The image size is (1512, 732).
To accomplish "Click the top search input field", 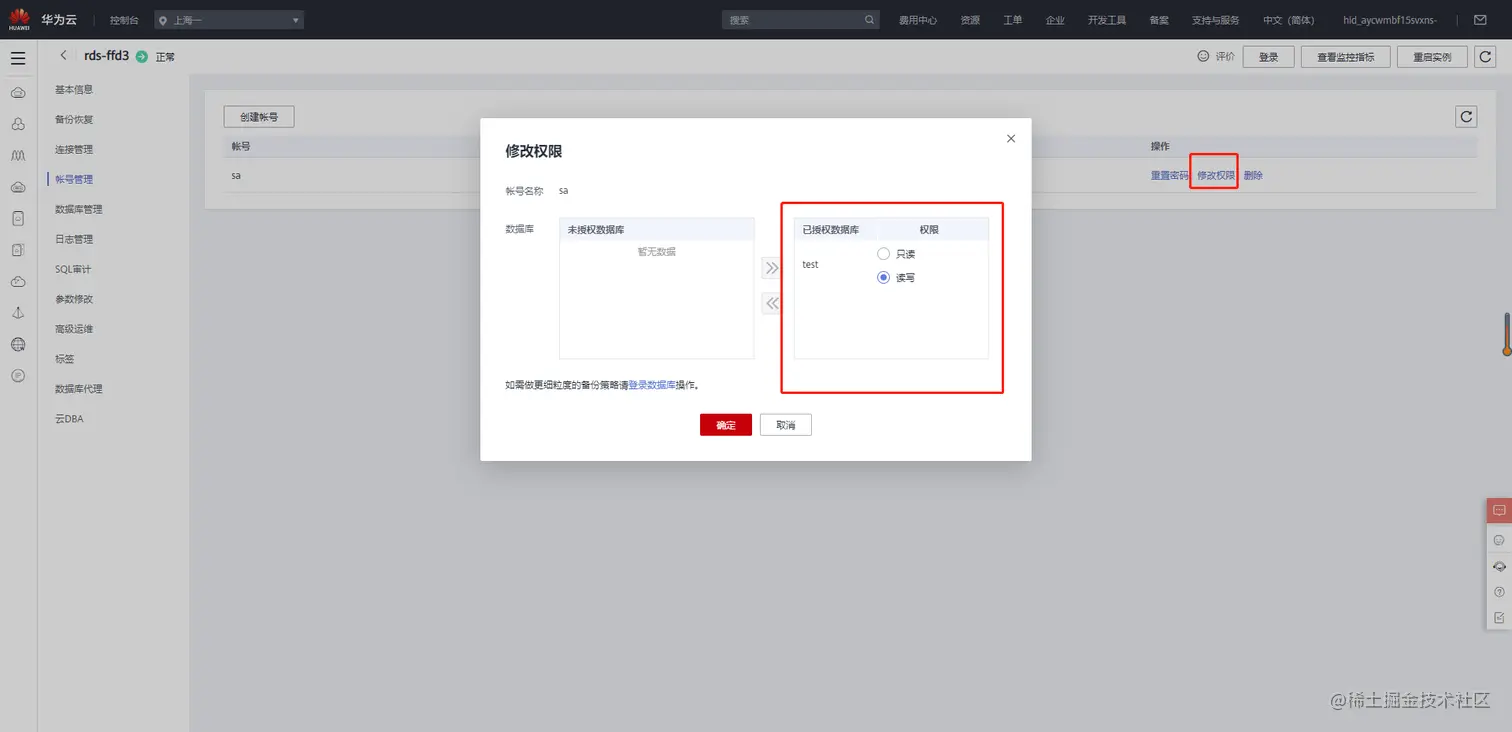I will [790, 19].
